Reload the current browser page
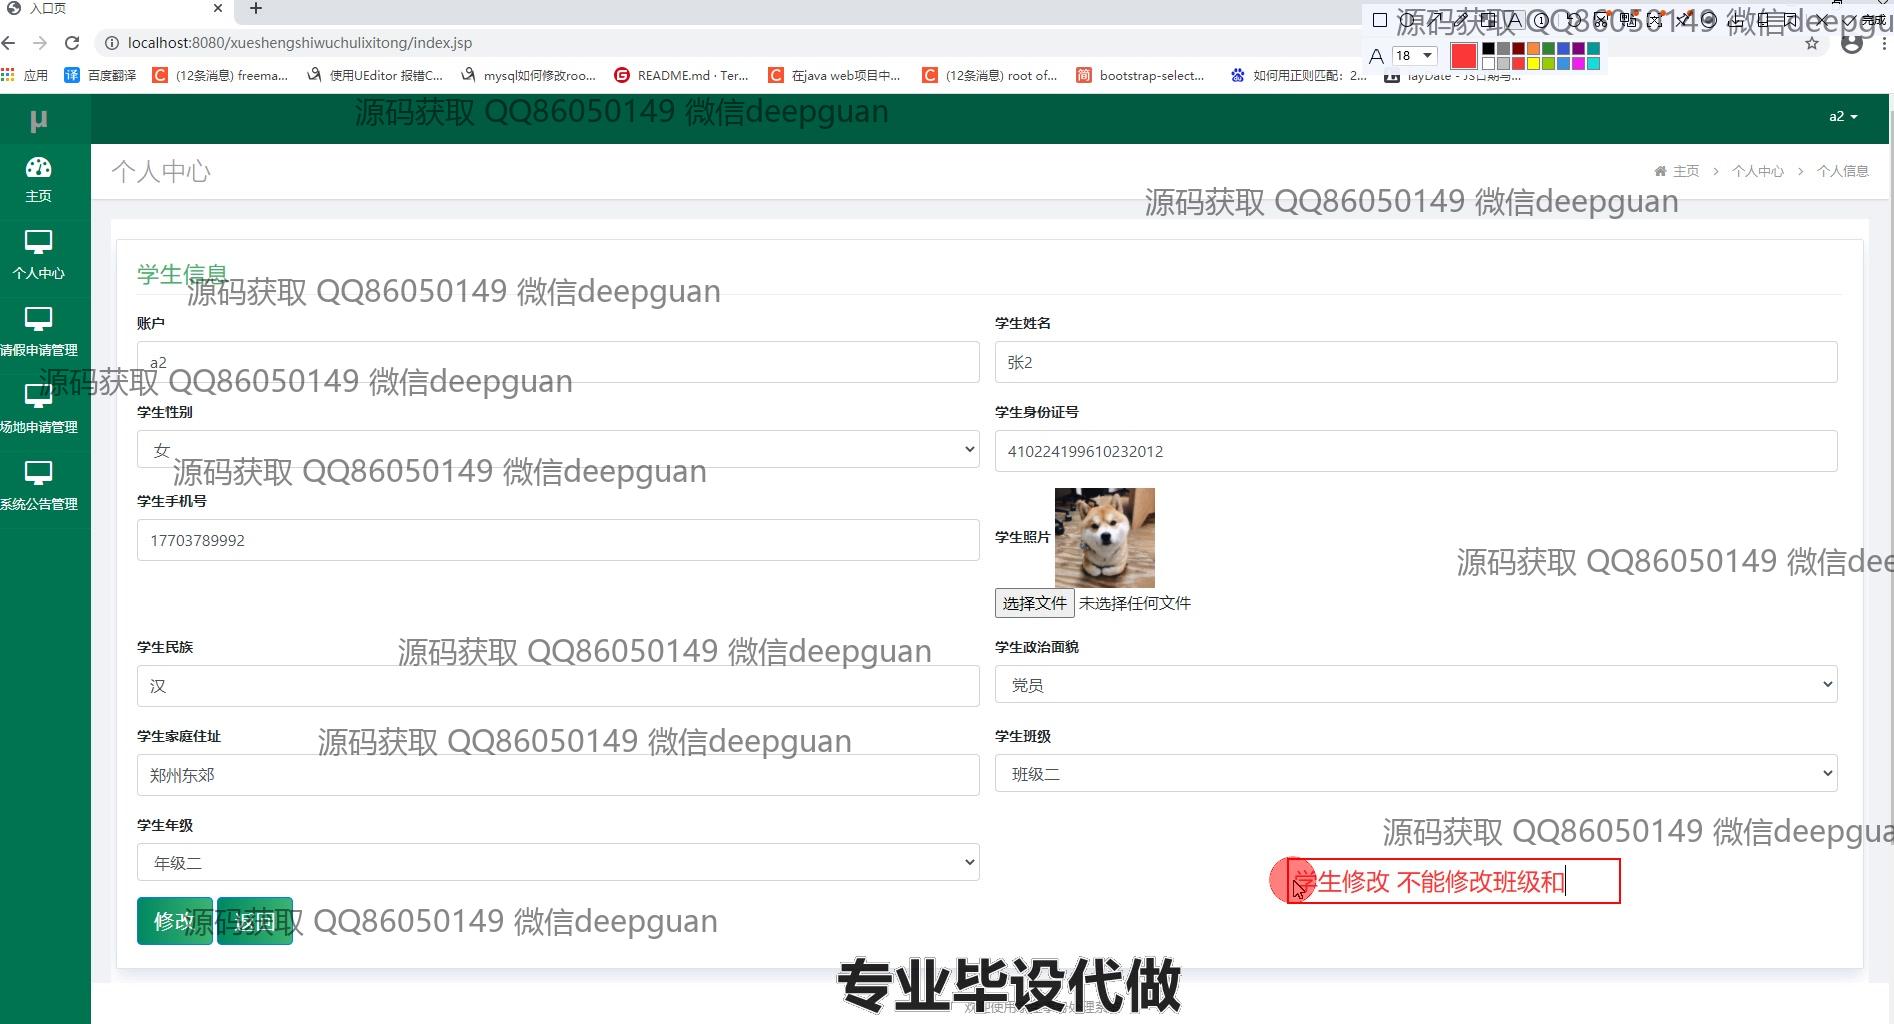The height and width of the screenshot is (1024, 1894). pyautogui.click(x=72, y=43)
